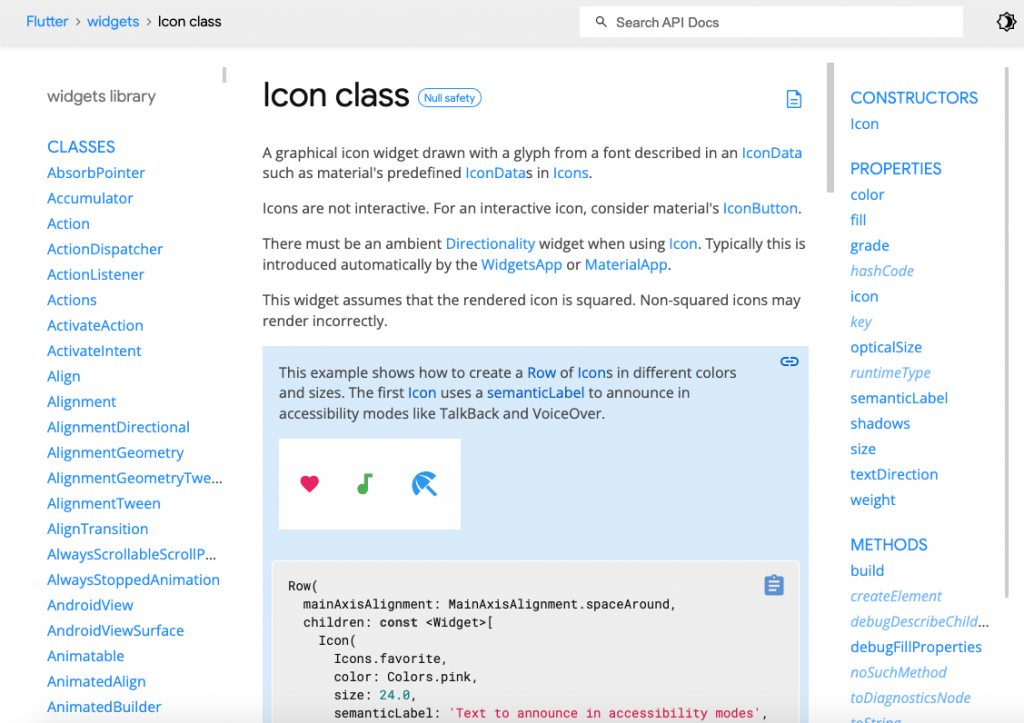This screenshot has width=1024, height=723.
Task: Open the MaterialApp link
Action: [x=626, y=265]
